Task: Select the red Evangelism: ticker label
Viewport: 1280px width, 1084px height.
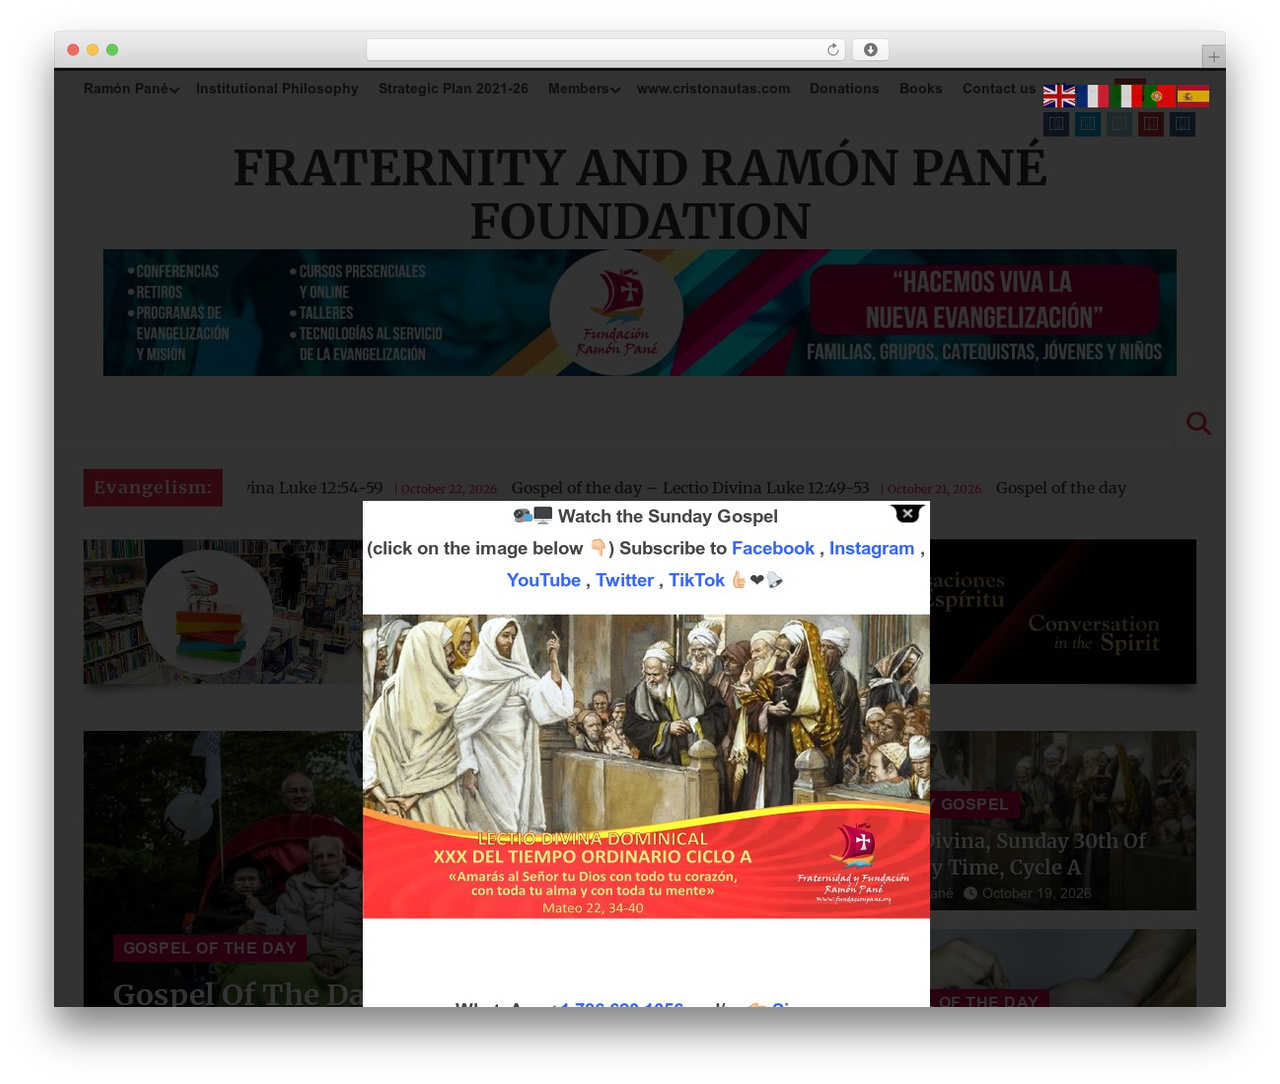Action: (x=153, y=488)
